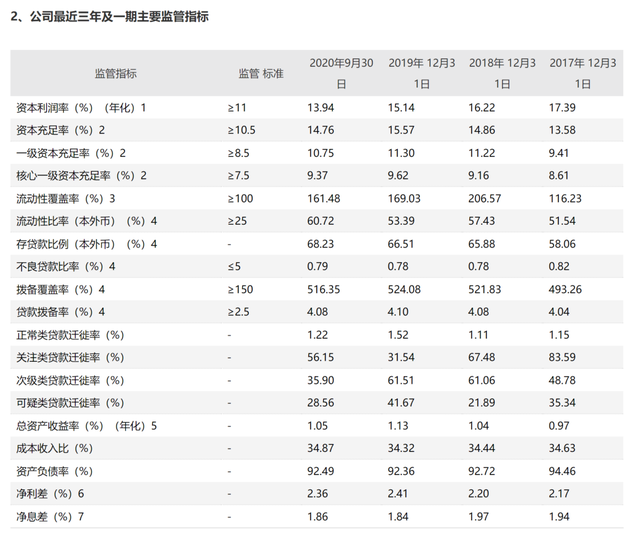Select row label 拨备覆盖率（%）4
Viewport: 640px width, 540px height.
(60, 290)
